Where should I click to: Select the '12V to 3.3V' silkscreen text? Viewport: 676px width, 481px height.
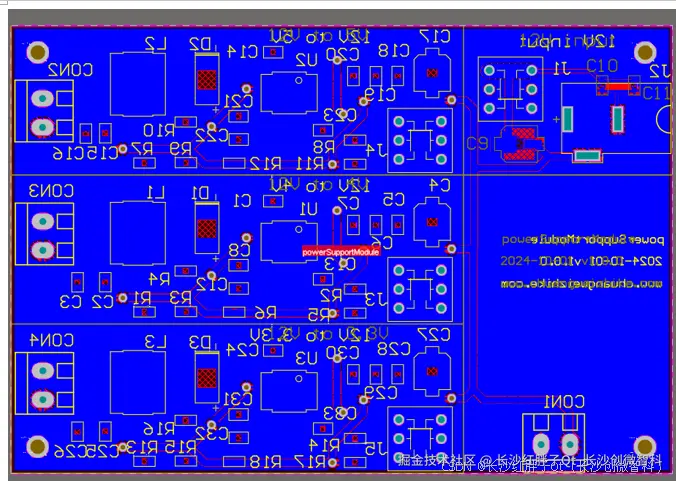pyautogui.click(x=319, y=335)
